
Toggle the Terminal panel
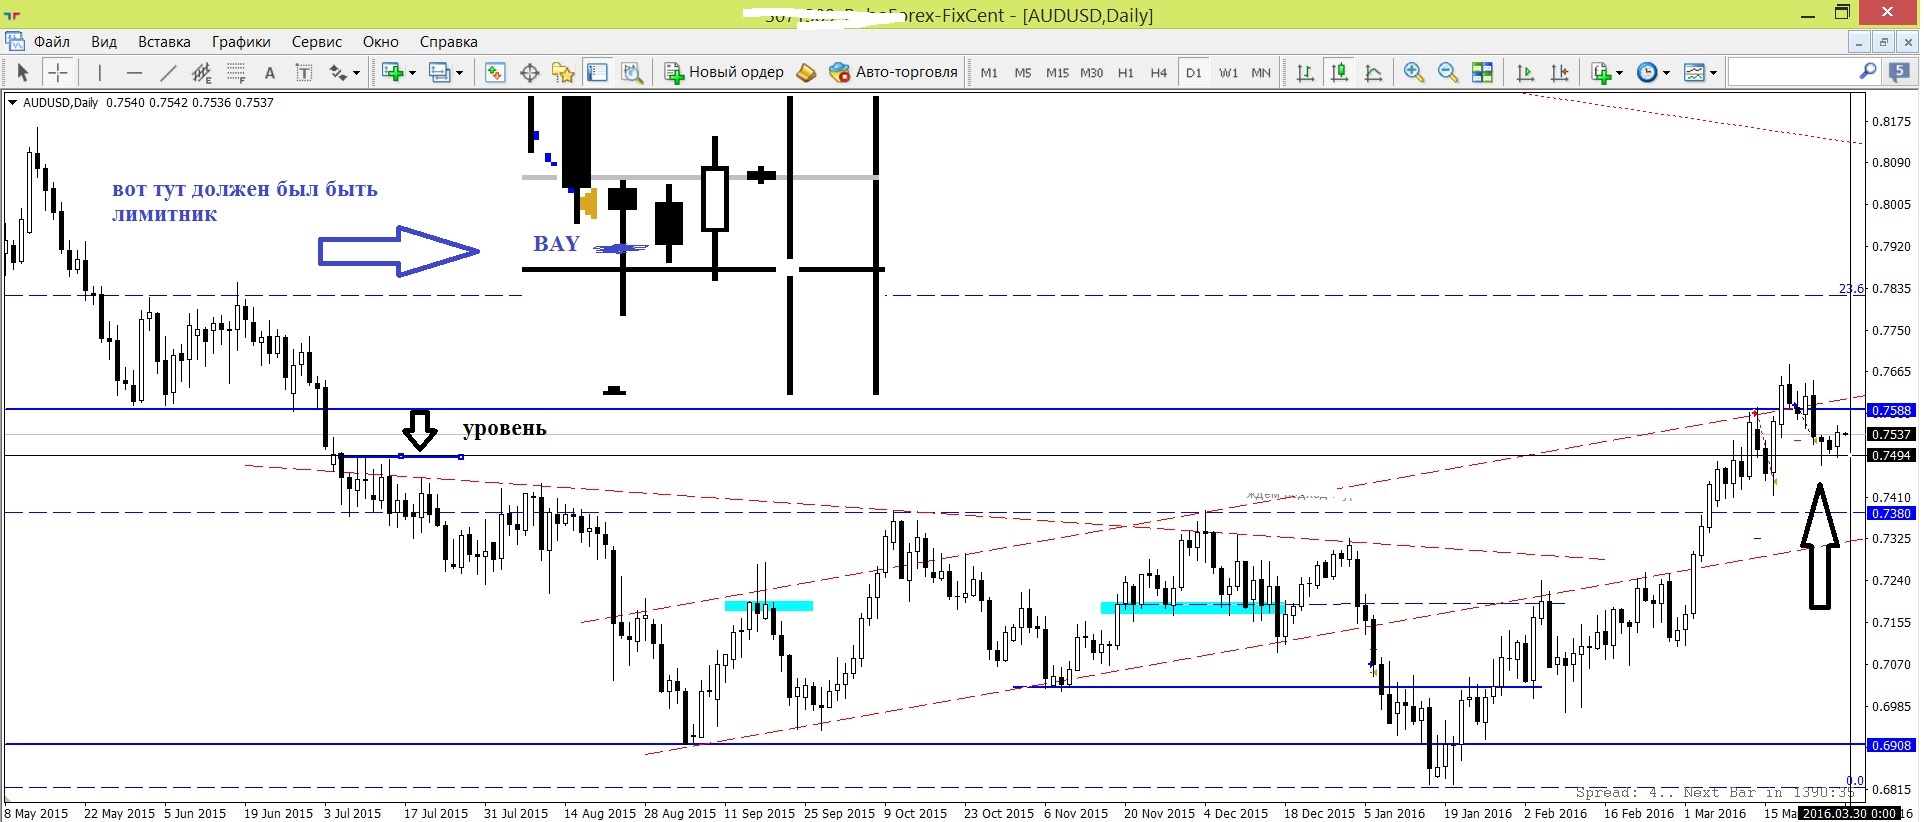pyautogui.click(x=597, y=72)
